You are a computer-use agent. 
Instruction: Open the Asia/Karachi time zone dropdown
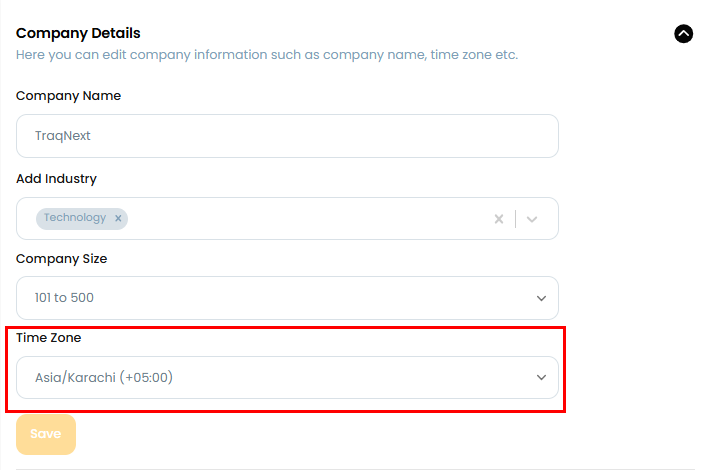pos(270,378)
